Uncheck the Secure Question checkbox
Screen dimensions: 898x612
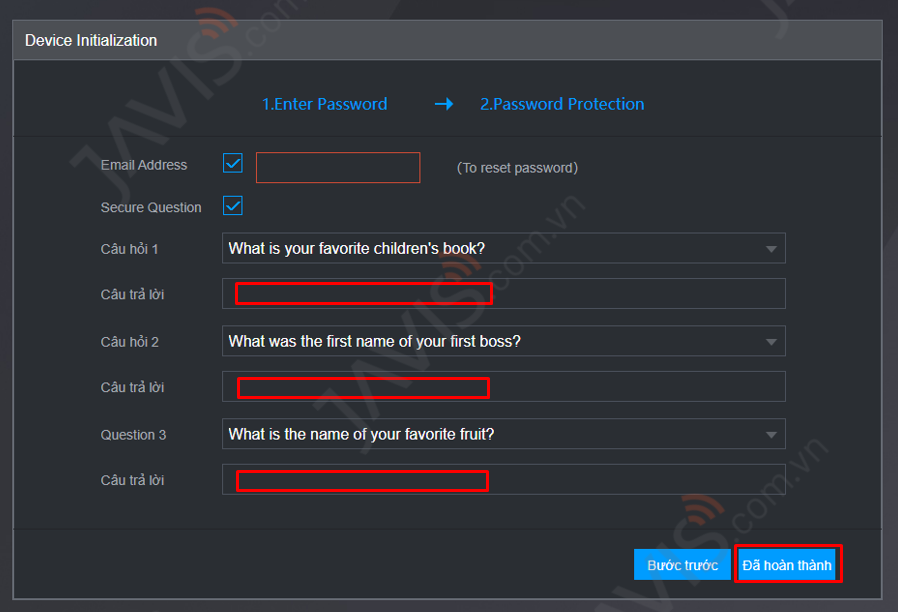pyautogui.click(x=233, y=206)
